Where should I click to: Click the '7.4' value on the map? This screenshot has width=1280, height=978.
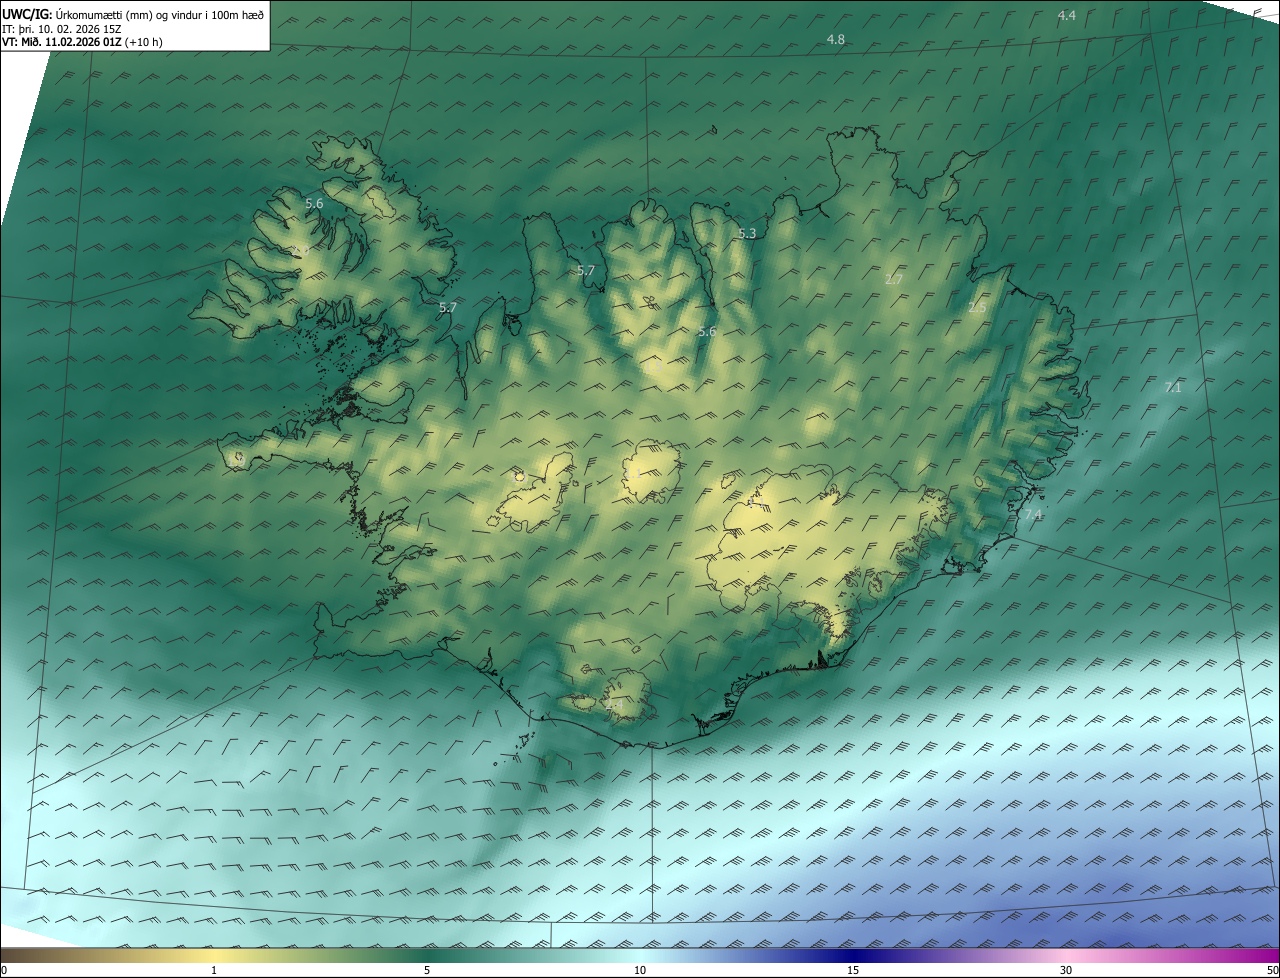[1033, 514]
